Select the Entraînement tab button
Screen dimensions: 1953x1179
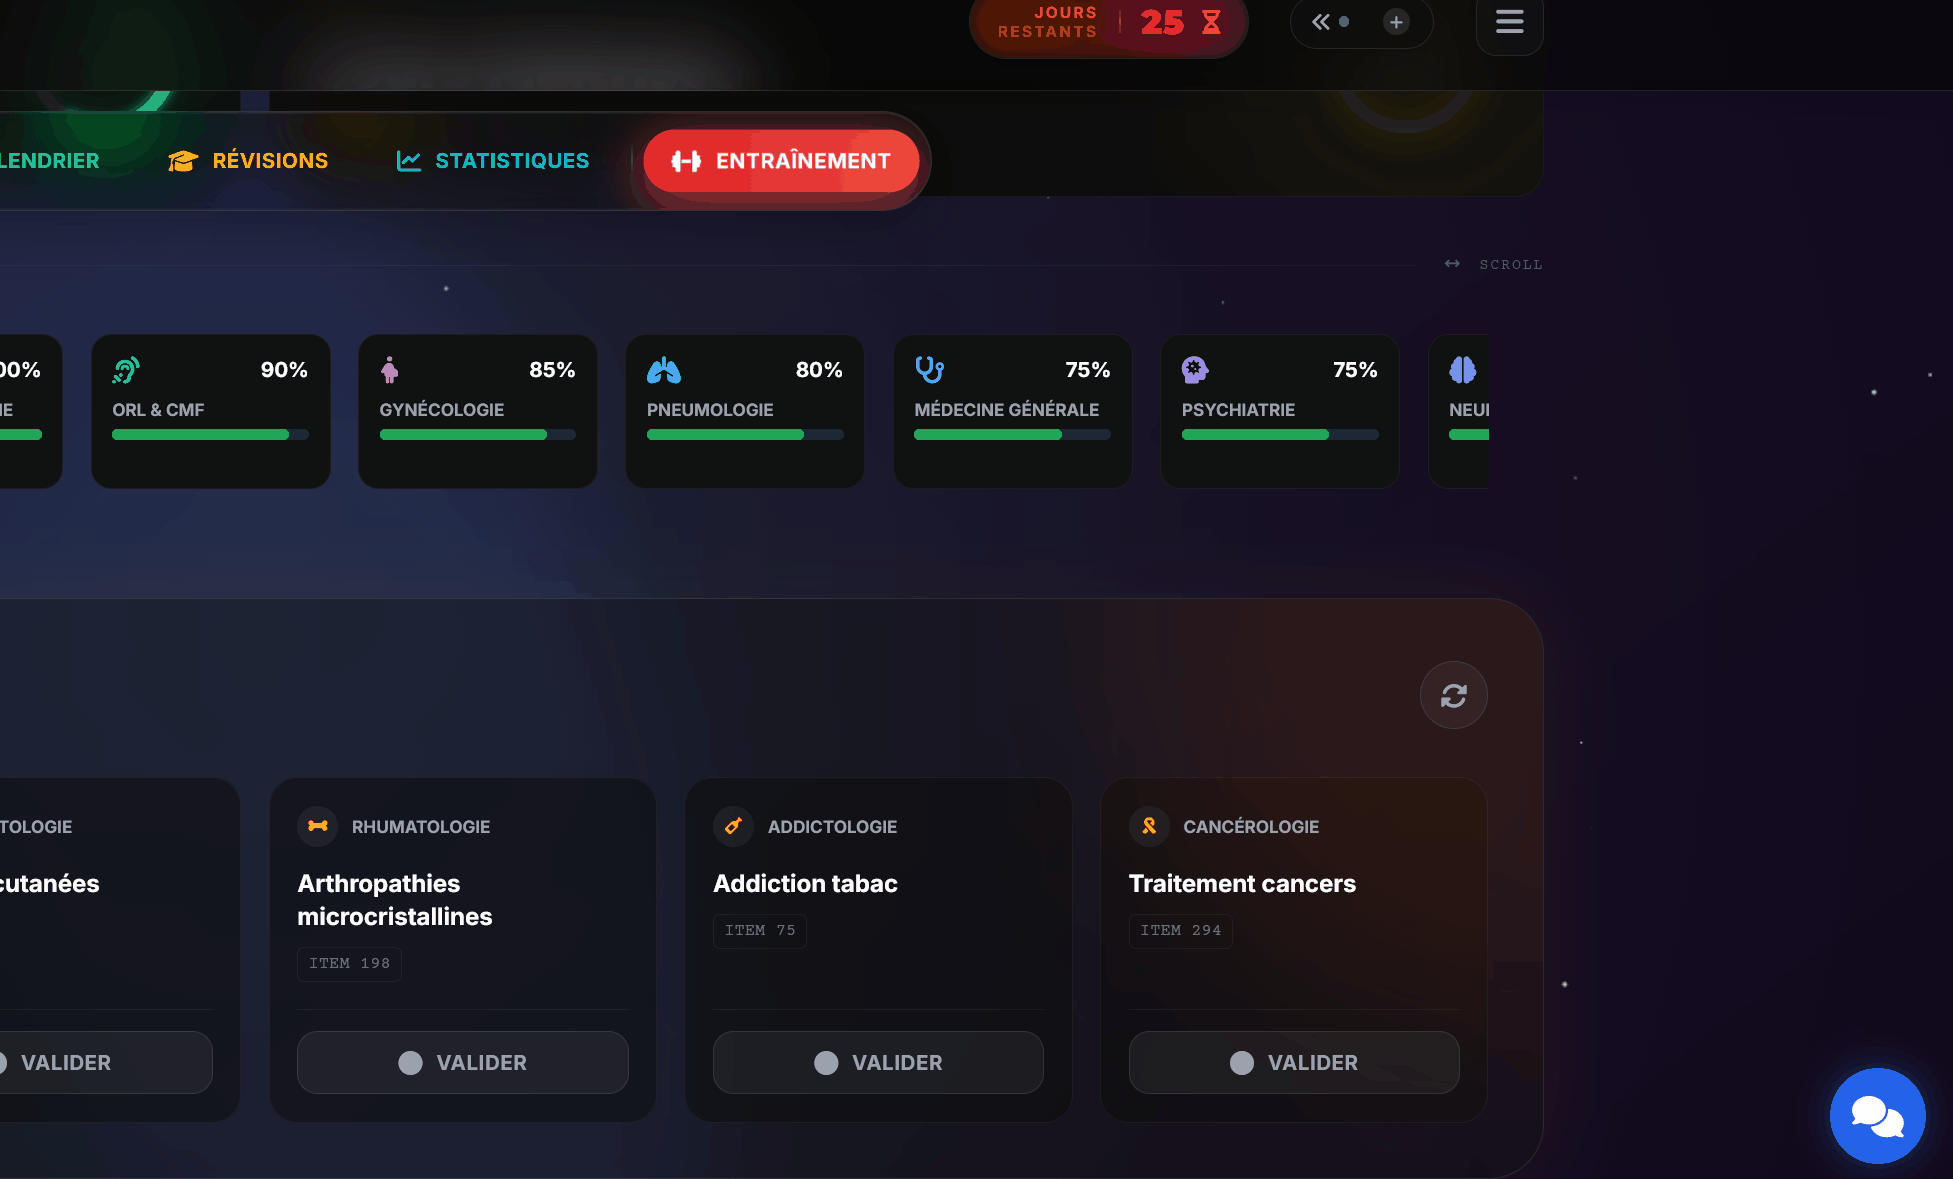pos(781,161)
